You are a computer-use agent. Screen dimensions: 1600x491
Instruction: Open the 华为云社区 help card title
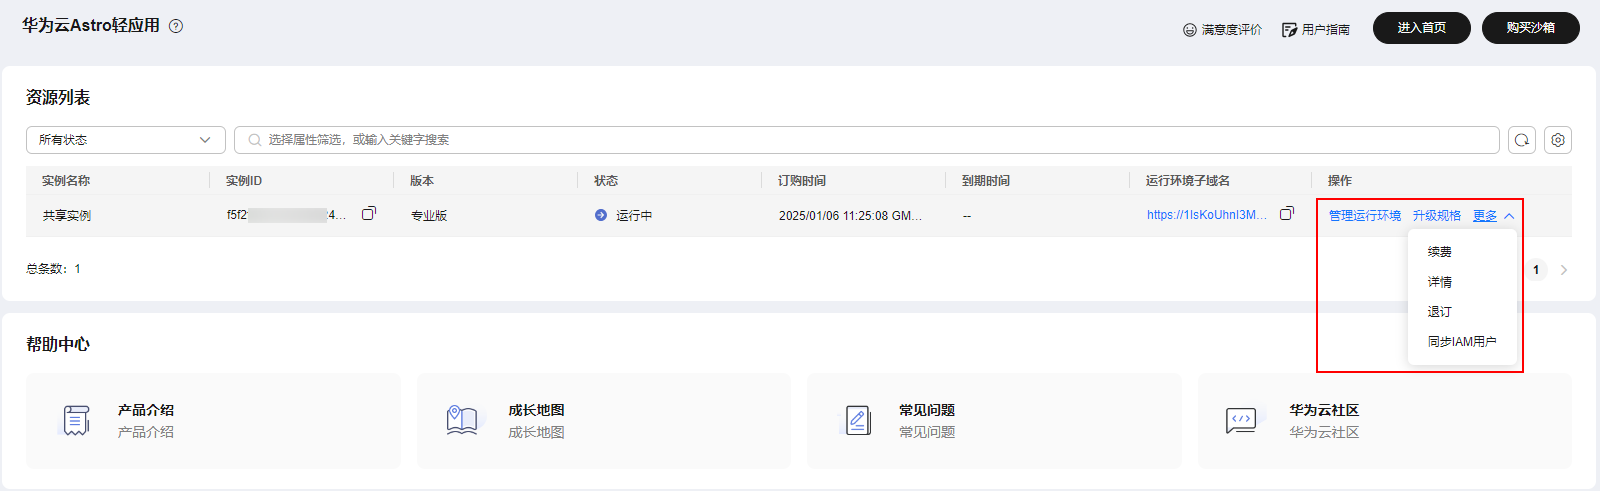pyautogui.click(x=1324, y=410)
